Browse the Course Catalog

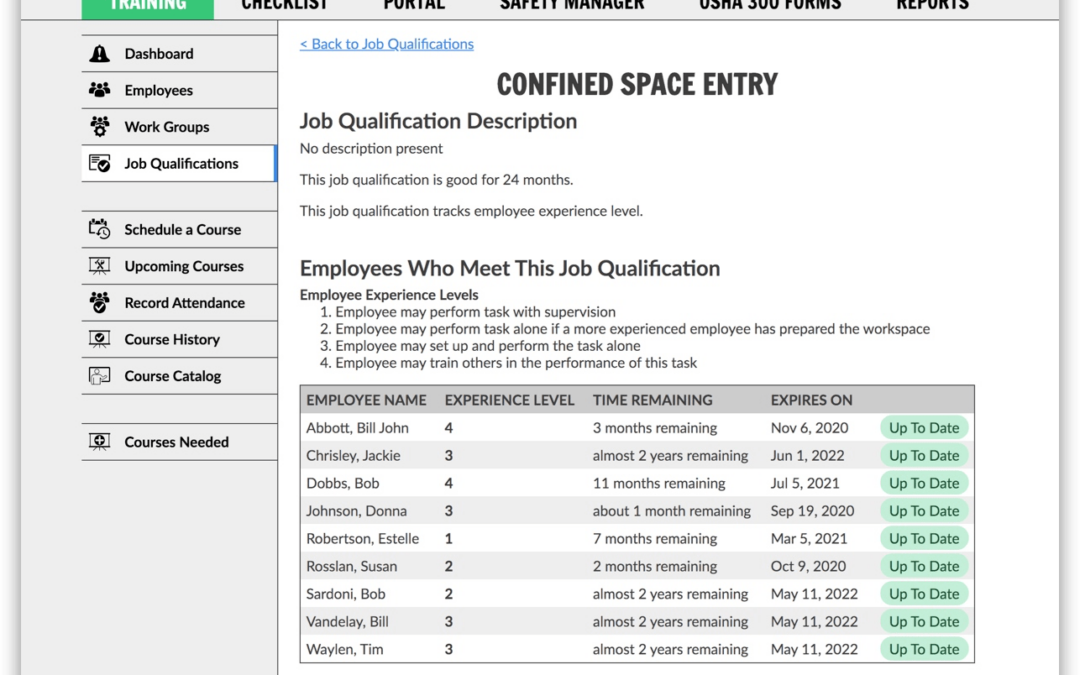179,375
